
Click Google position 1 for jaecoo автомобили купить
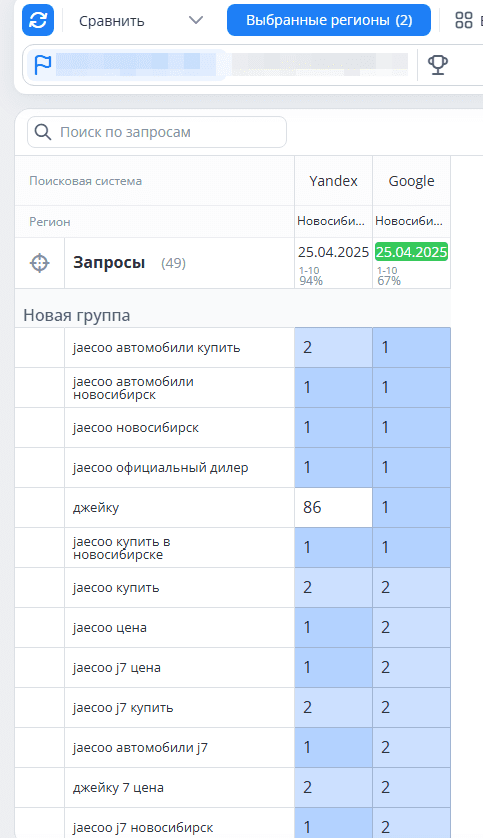tap(411, 347)
